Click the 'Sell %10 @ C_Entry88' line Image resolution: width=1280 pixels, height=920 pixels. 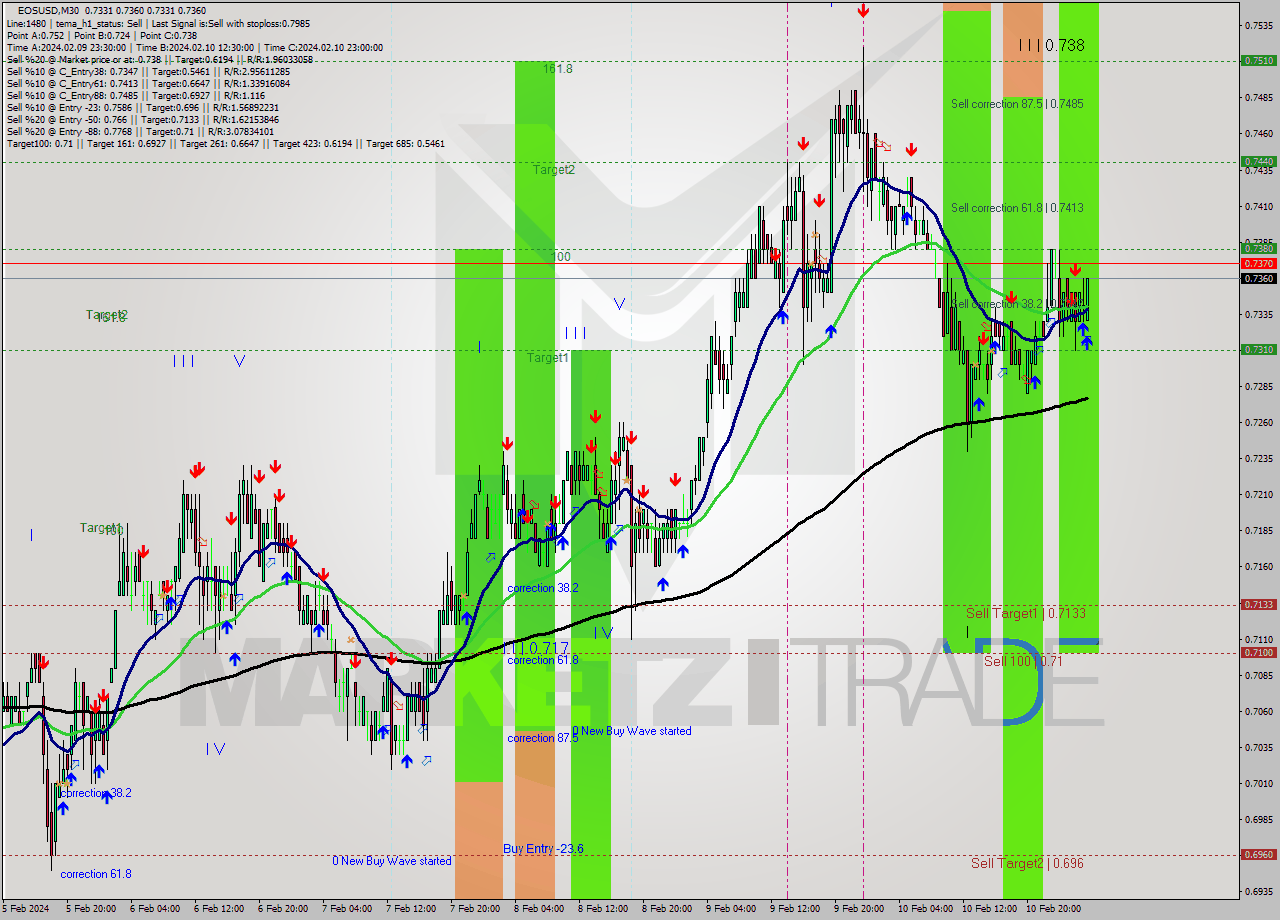click(x=135, y=95)
